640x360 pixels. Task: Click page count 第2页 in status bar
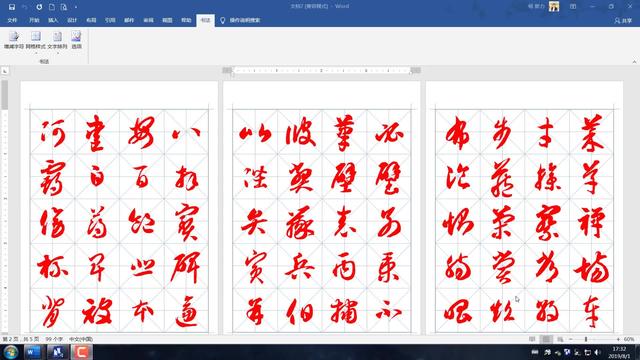click(x=21, y=339)
